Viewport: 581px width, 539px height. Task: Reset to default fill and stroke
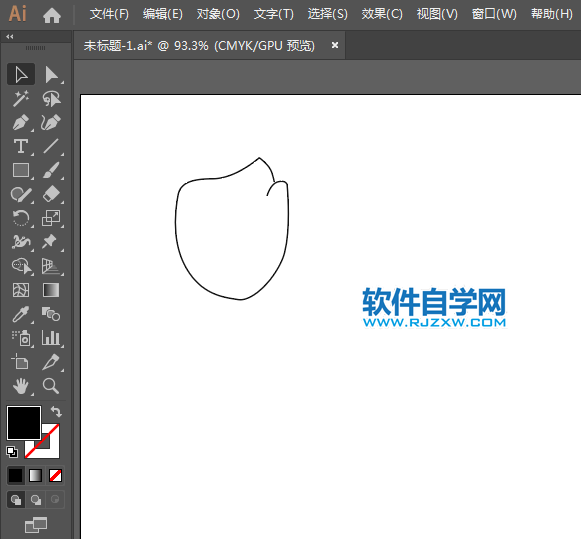click(x=12, y=452)
